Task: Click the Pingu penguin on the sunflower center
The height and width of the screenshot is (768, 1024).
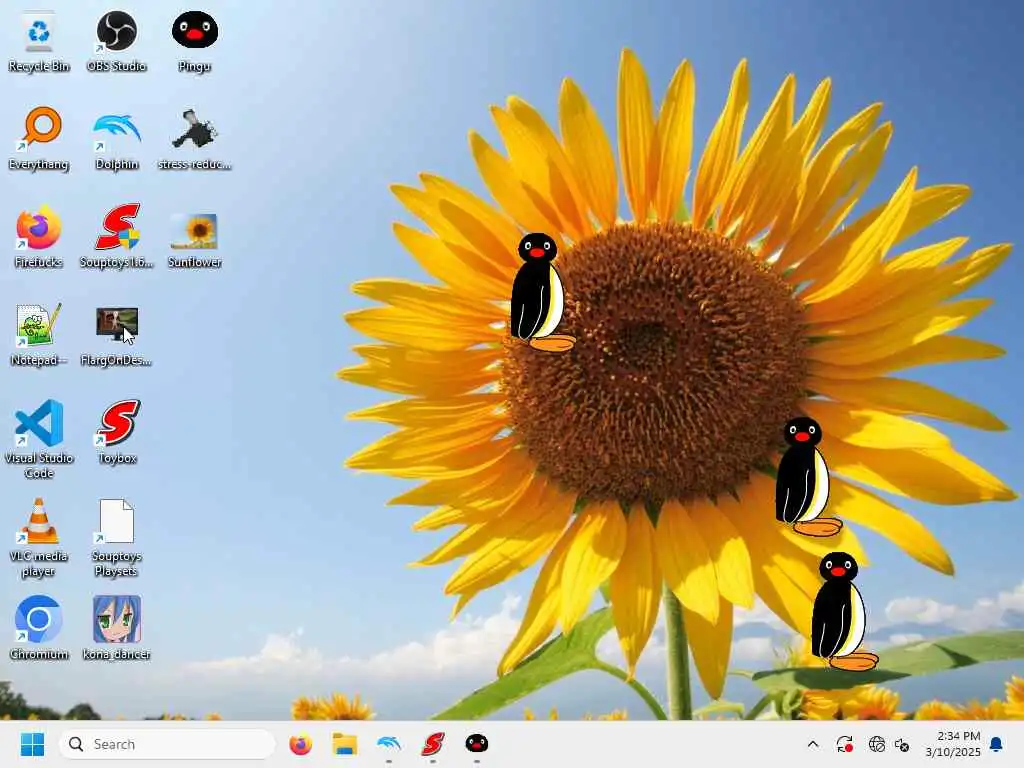Action: tap(541, 293)
